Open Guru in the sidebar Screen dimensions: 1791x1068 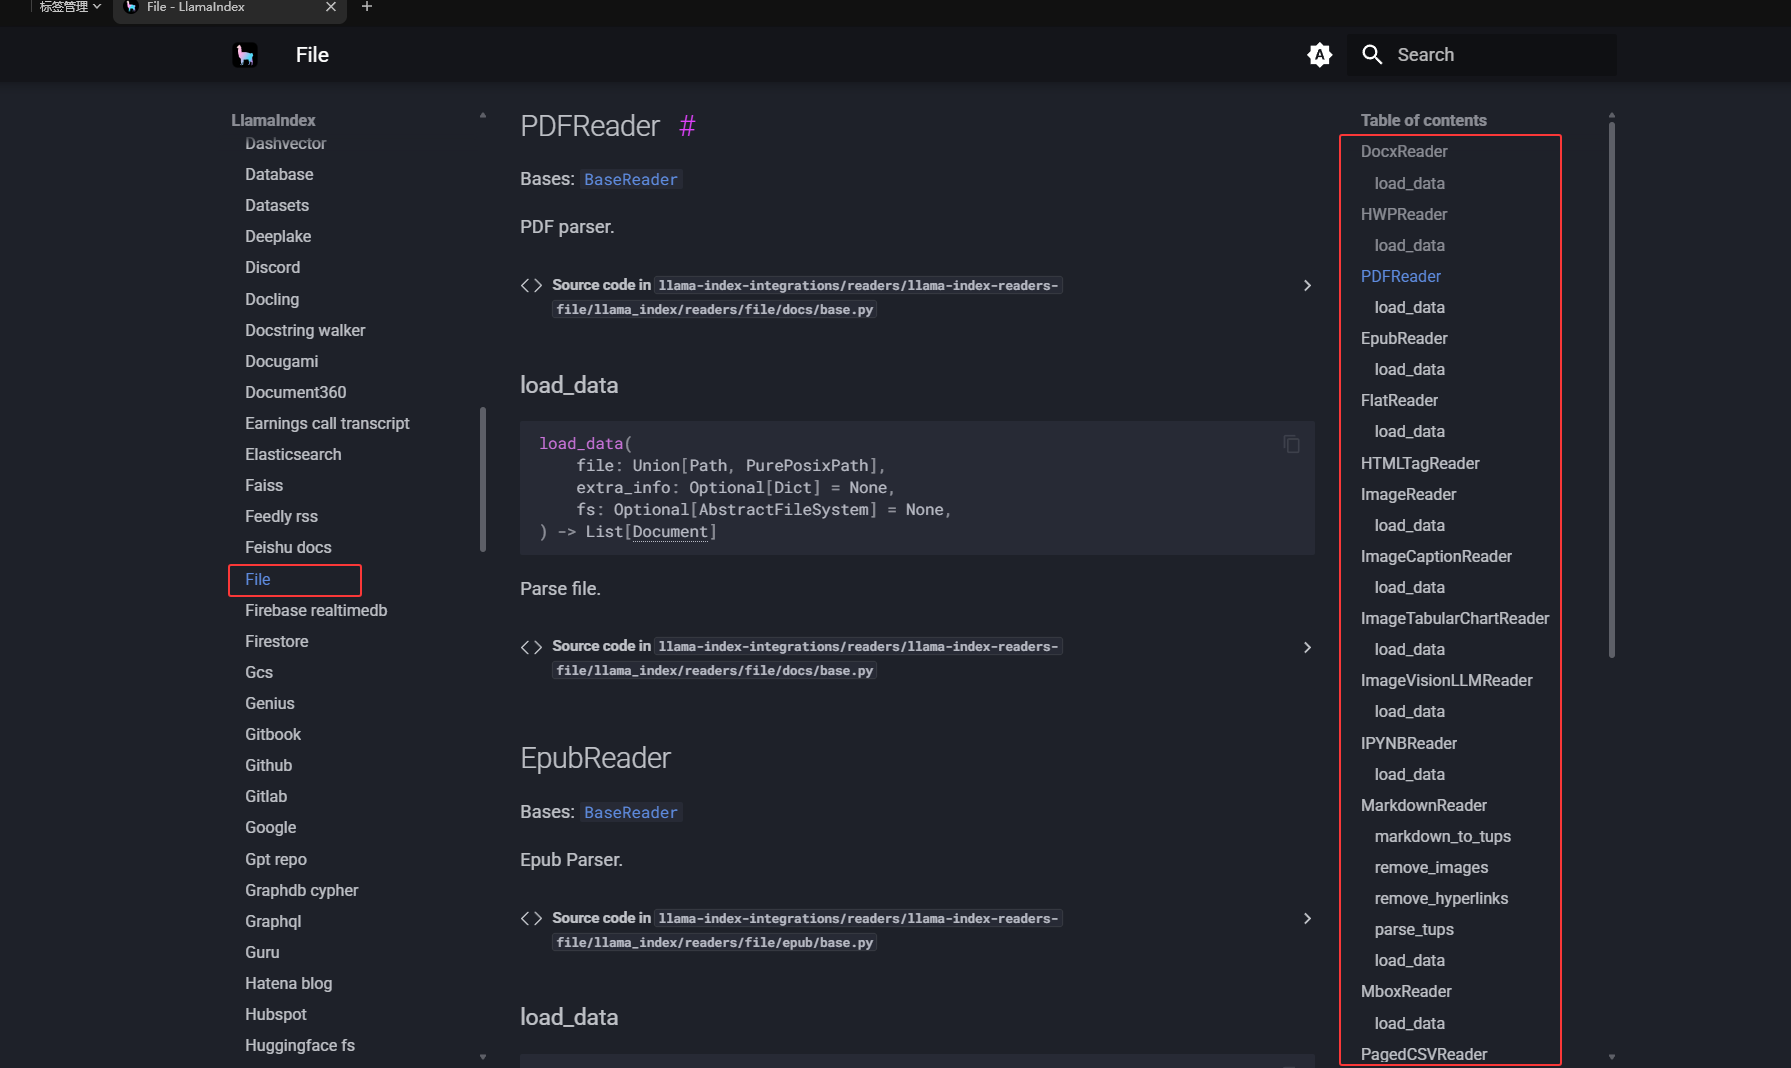pyautogui.click(x=262, y=952)
